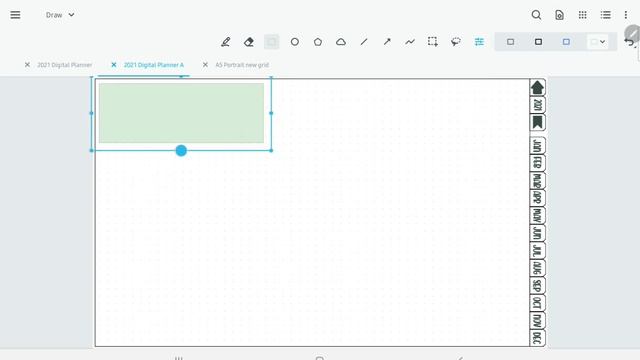This screenshot has height=360, width=640.
Task: Select the polygon shape tool
Action: point(318,42)
